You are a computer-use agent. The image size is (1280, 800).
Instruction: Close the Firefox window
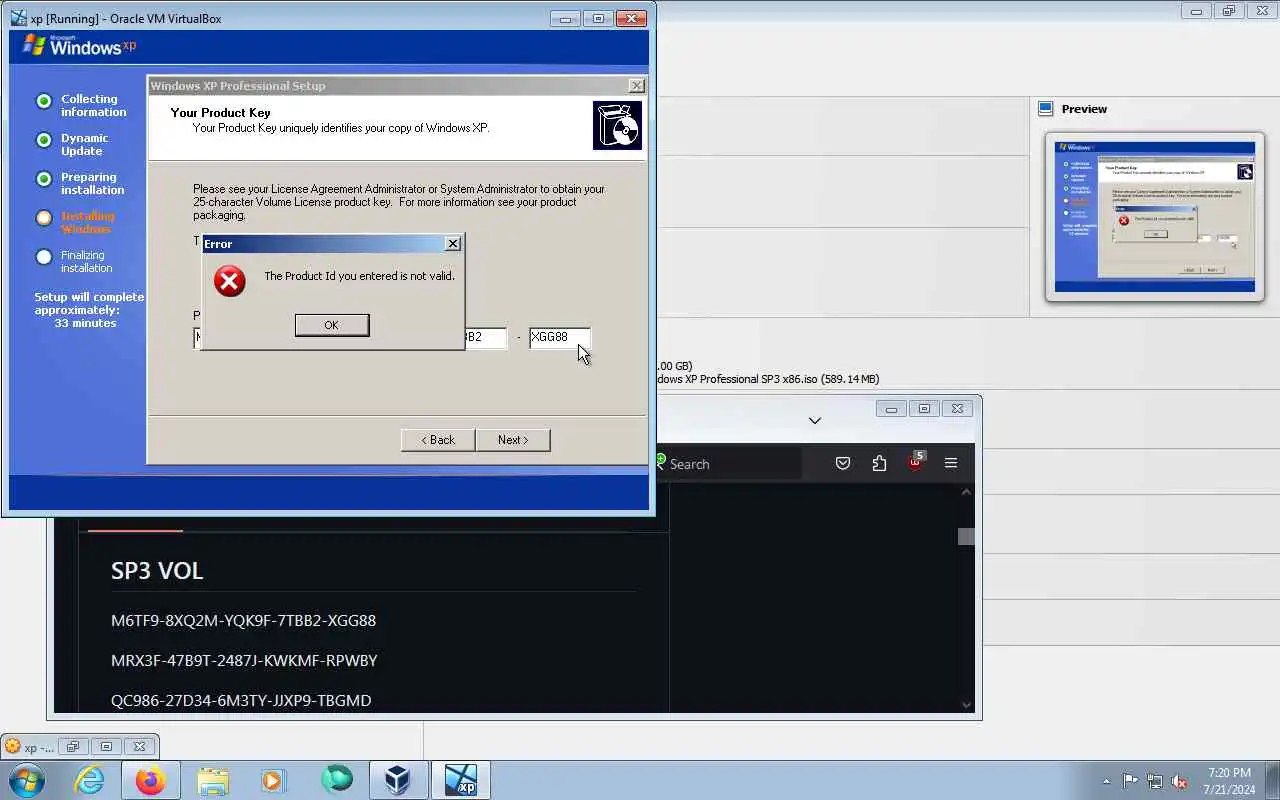tap(957, 408)
